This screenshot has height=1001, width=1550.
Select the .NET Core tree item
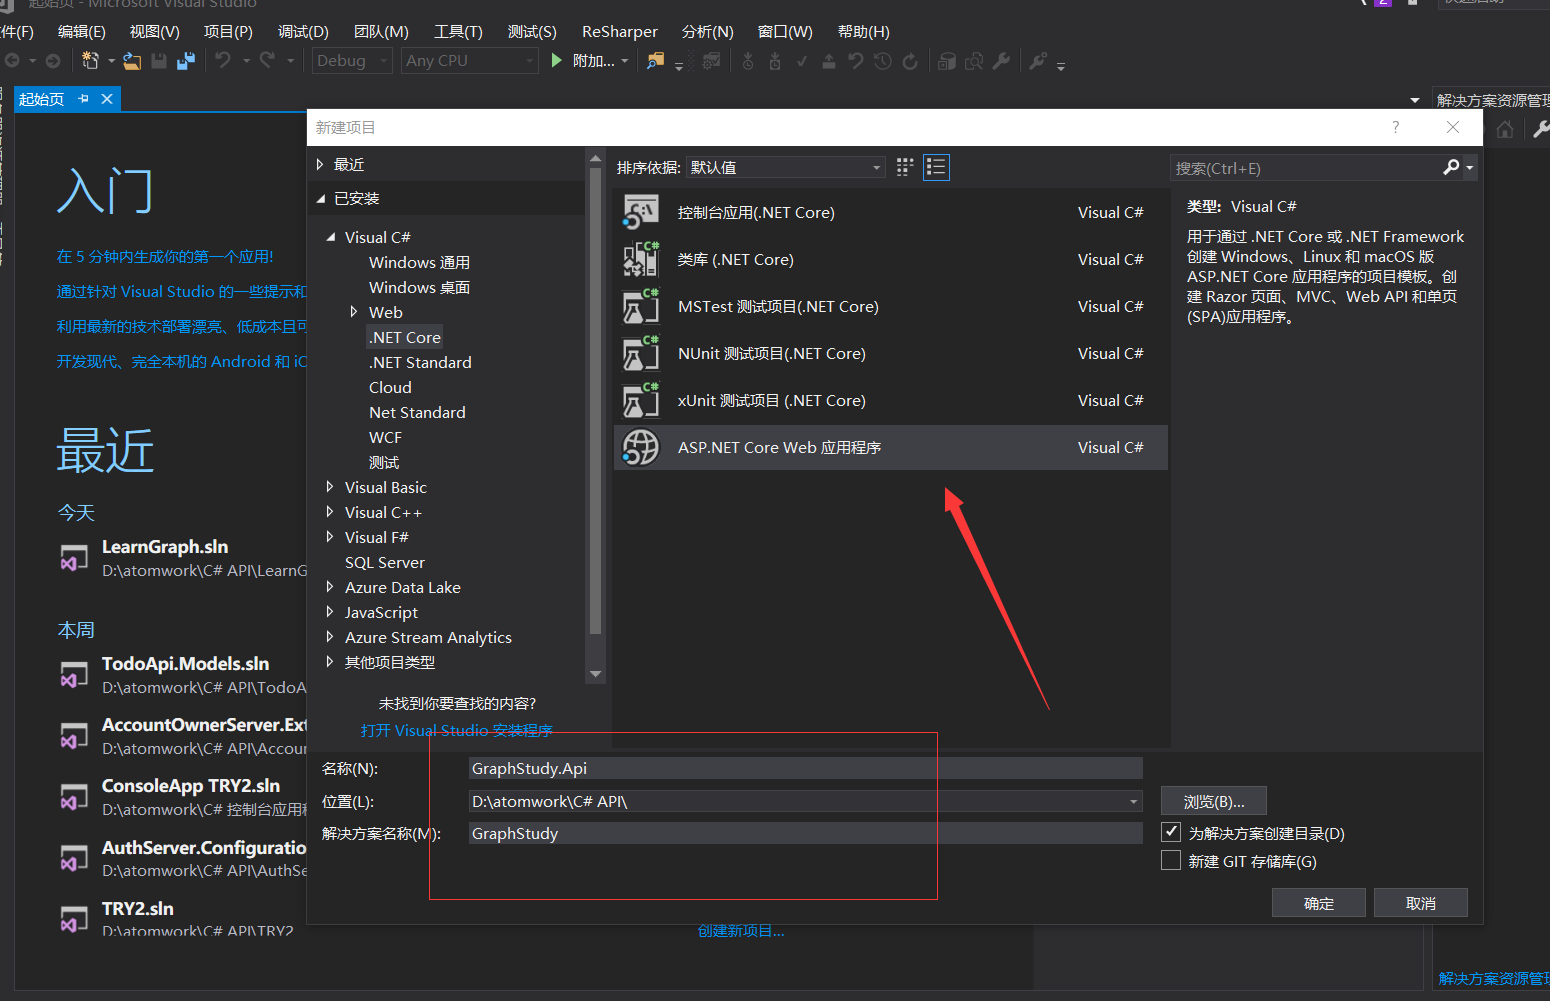(405, 337)
